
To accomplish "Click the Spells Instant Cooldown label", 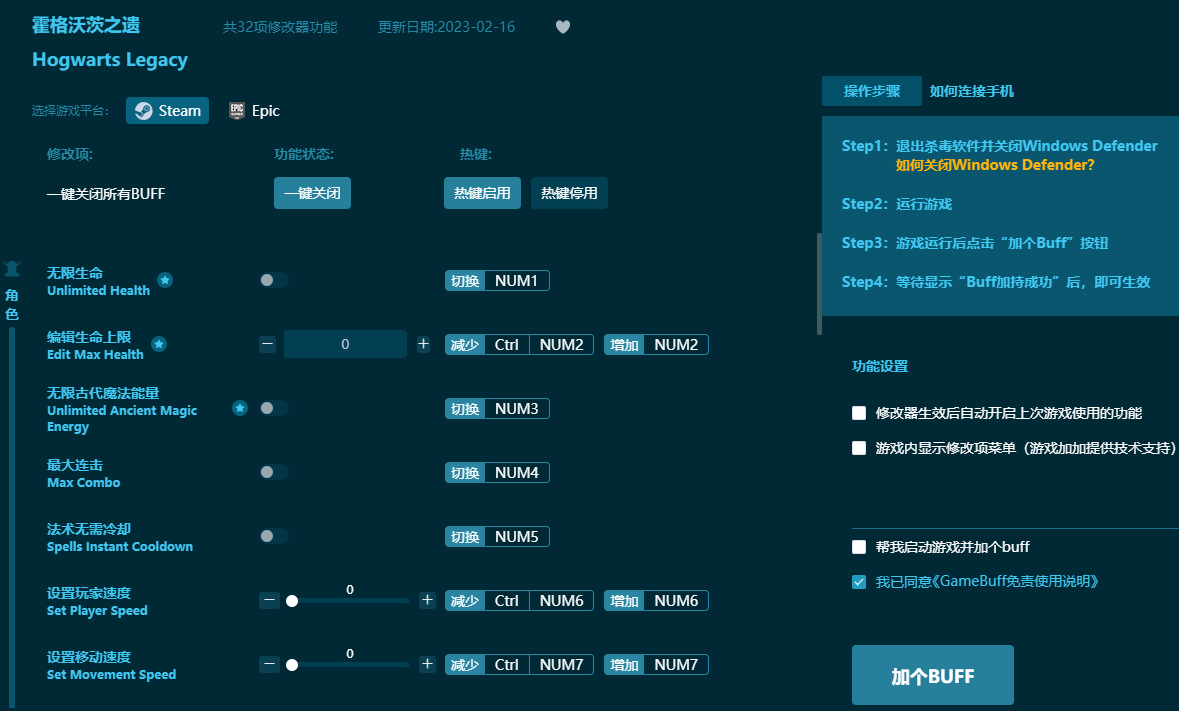I will (x=120, y=537).
